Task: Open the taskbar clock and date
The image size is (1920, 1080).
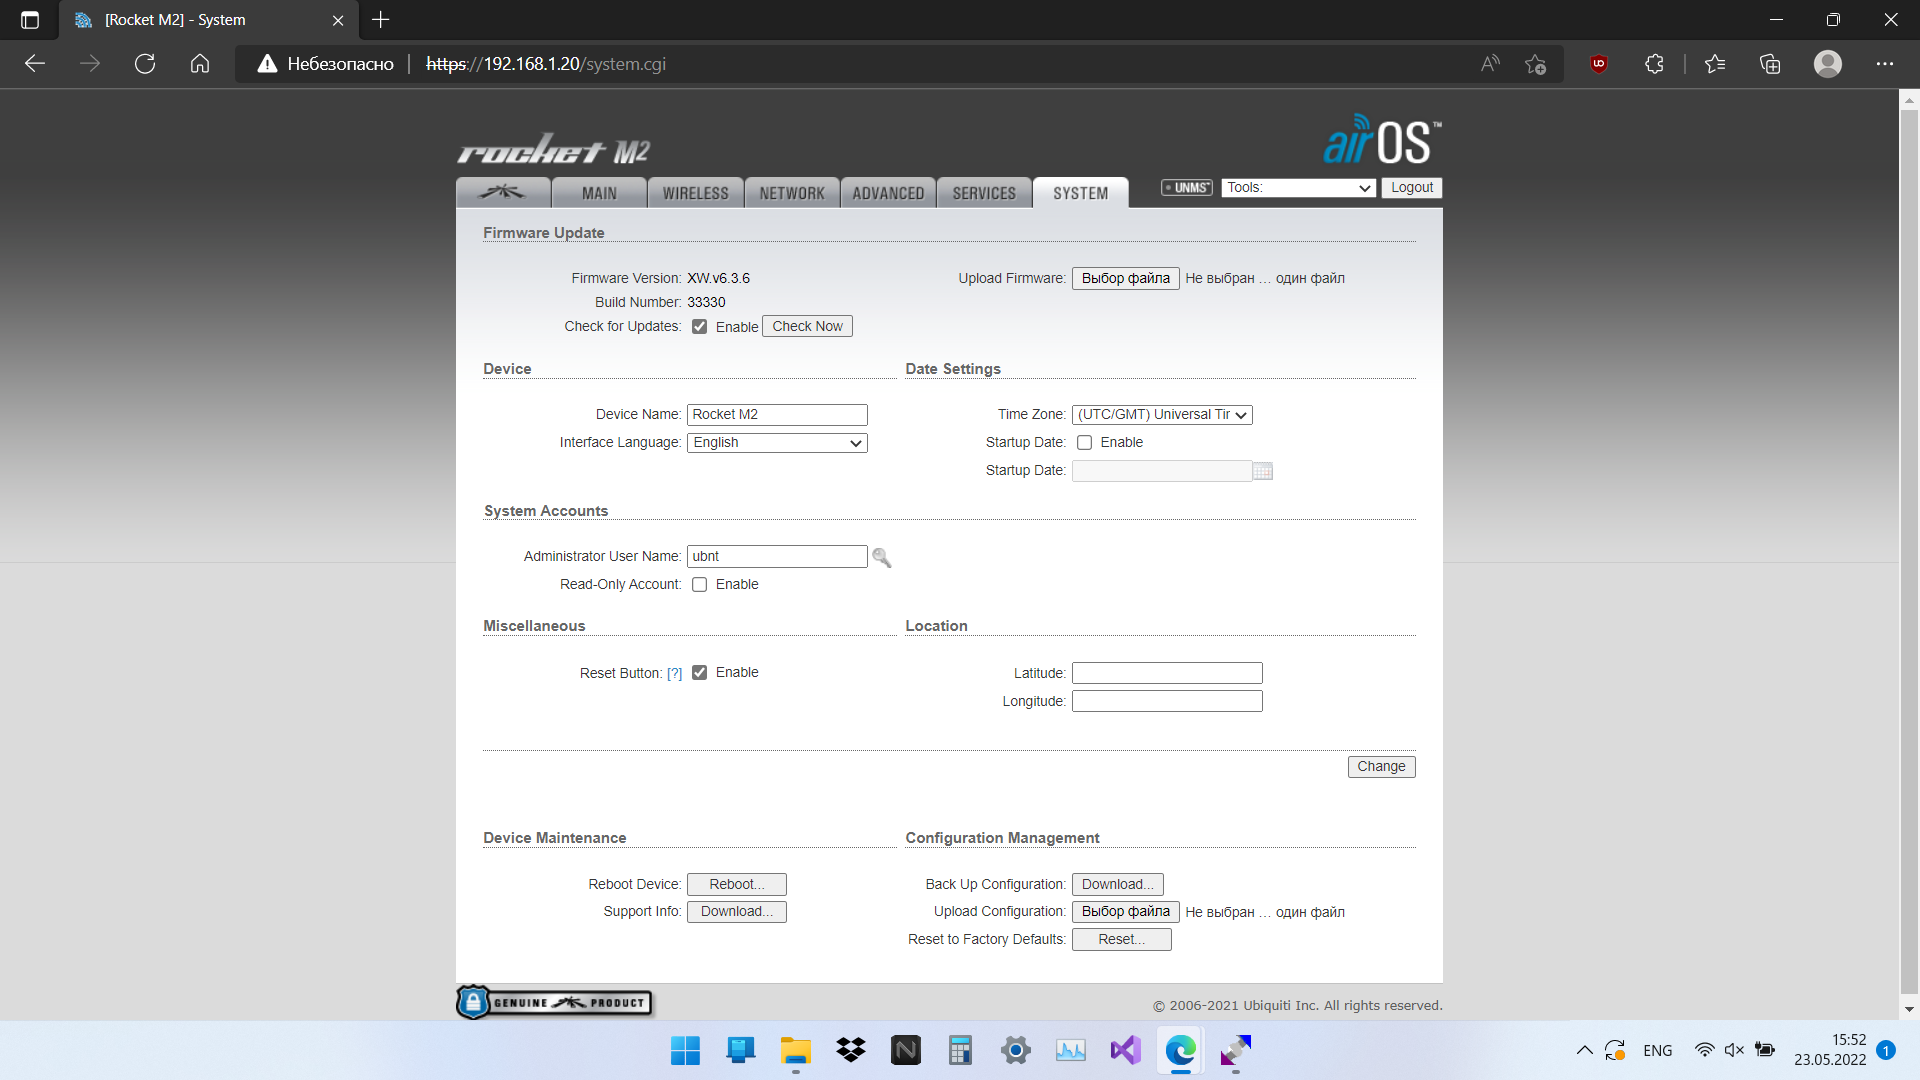Action: point(1829,1050)
